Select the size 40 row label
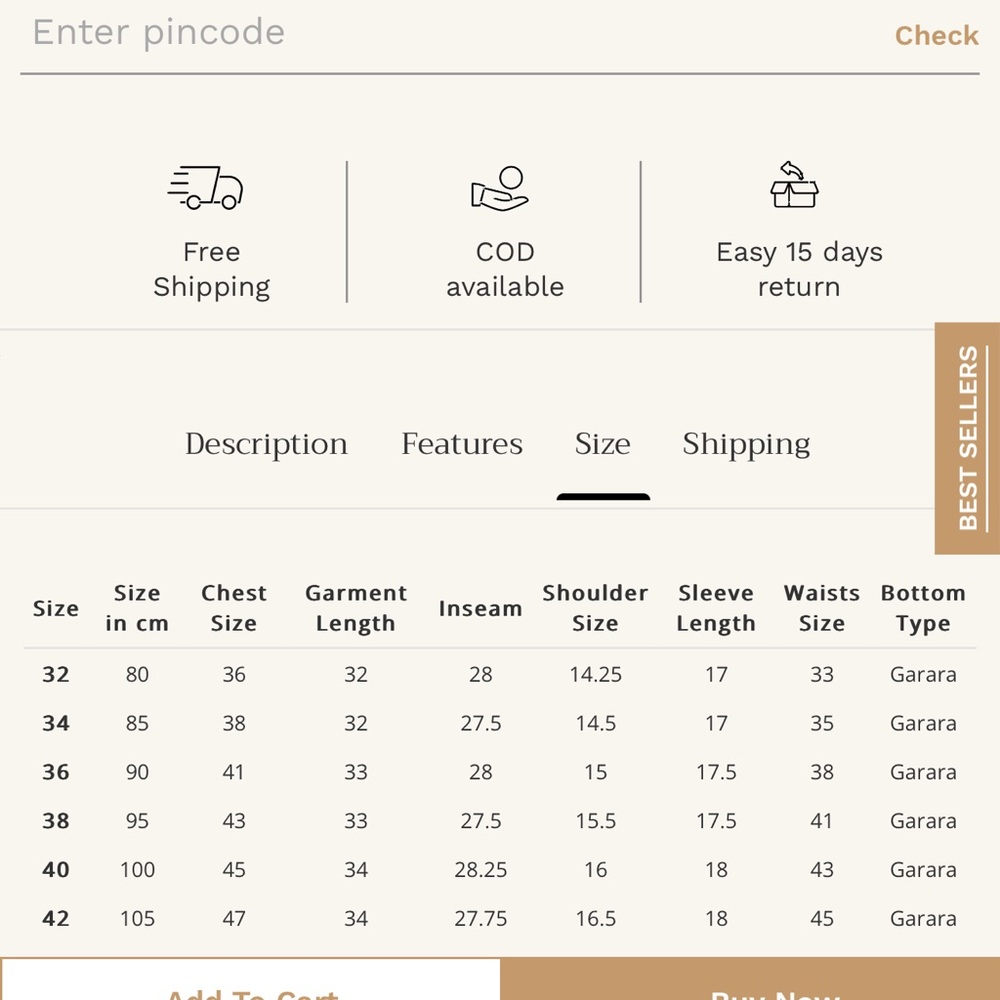 click(x=55, y=869)
